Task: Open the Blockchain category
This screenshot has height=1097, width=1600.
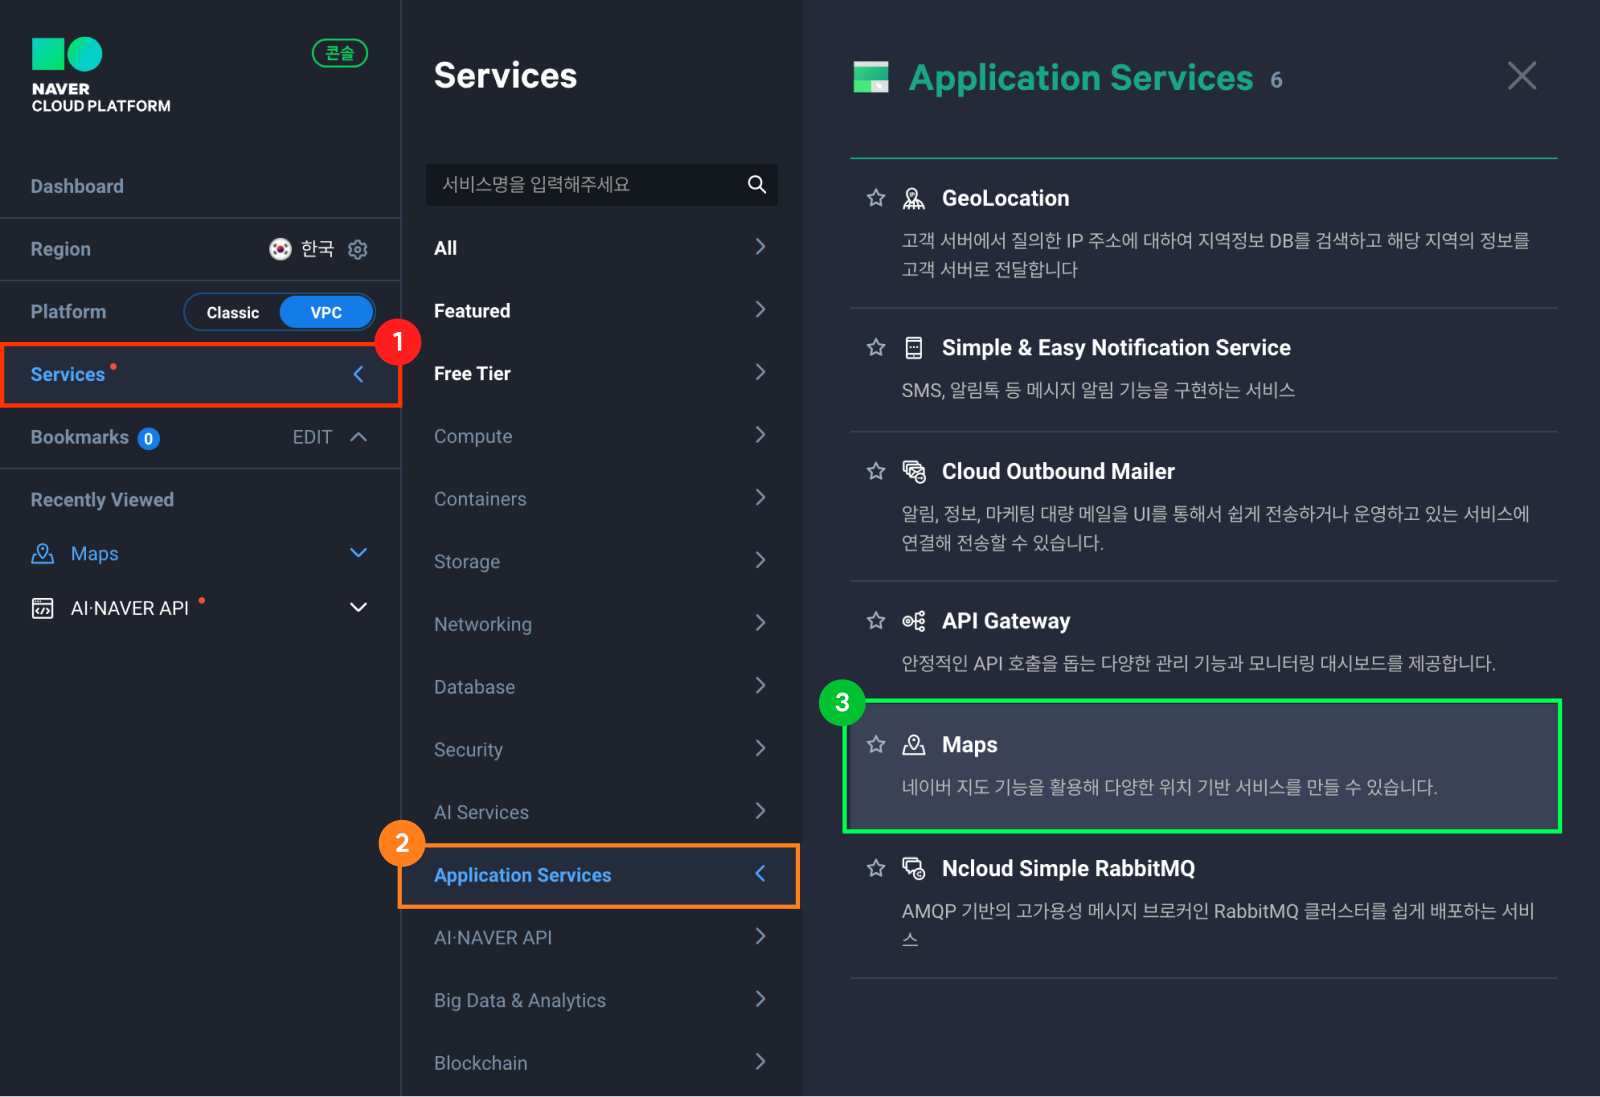Action: coord(600,1063)
